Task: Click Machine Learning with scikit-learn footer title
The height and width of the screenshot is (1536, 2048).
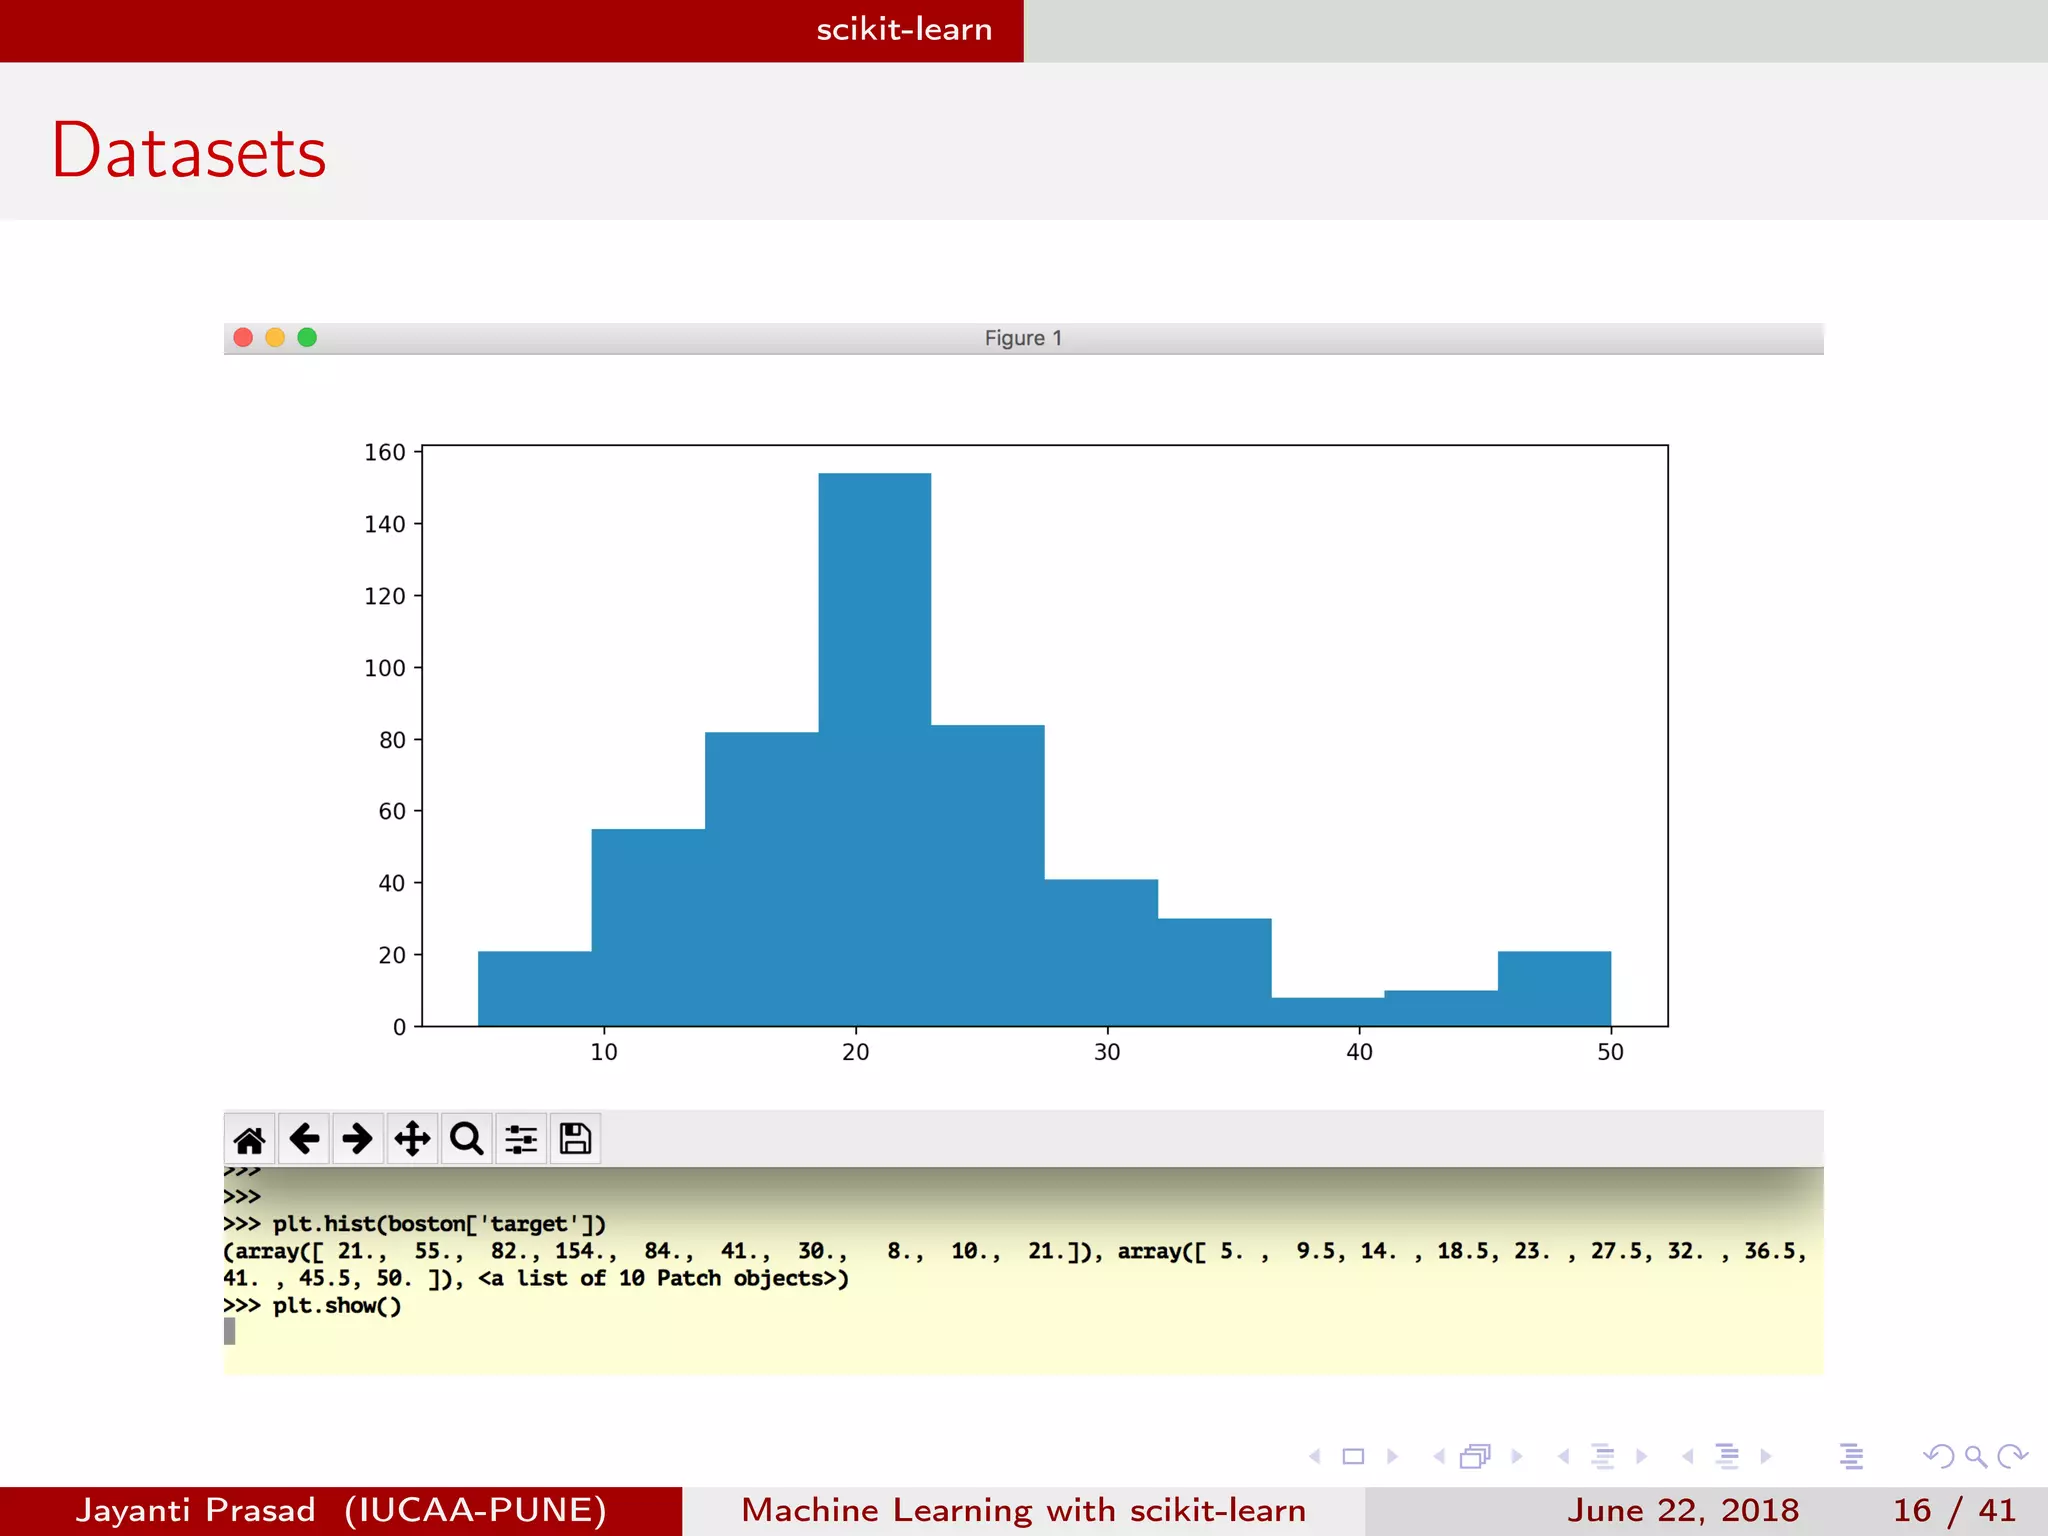Action: 1024,1510
